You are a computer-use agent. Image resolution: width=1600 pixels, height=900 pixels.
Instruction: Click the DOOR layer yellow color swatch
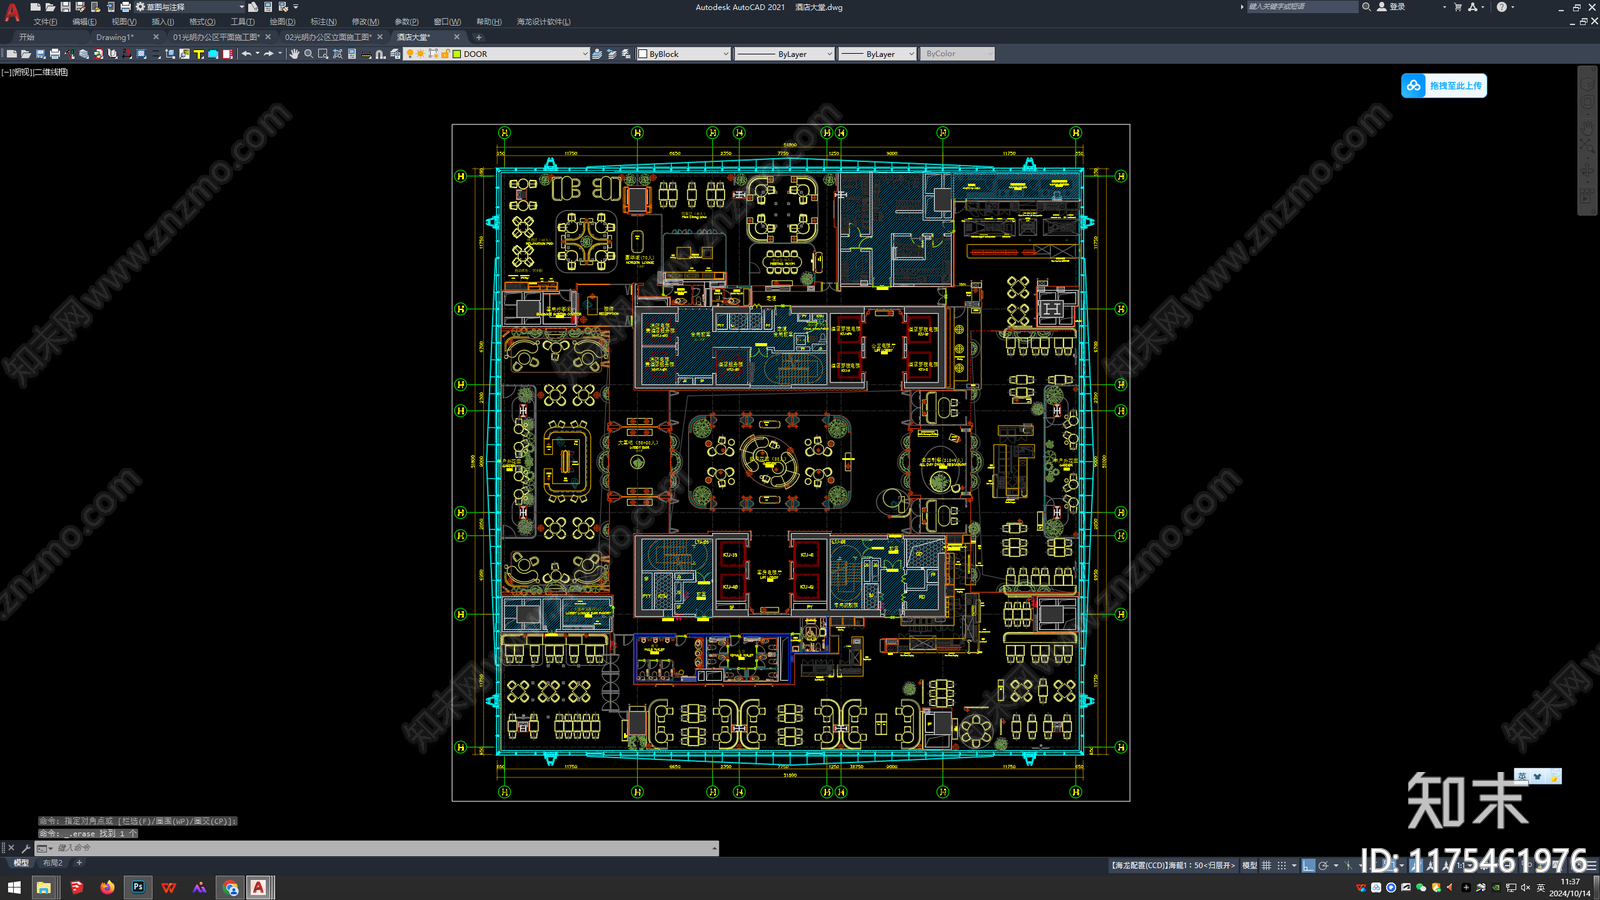(457, 54)
